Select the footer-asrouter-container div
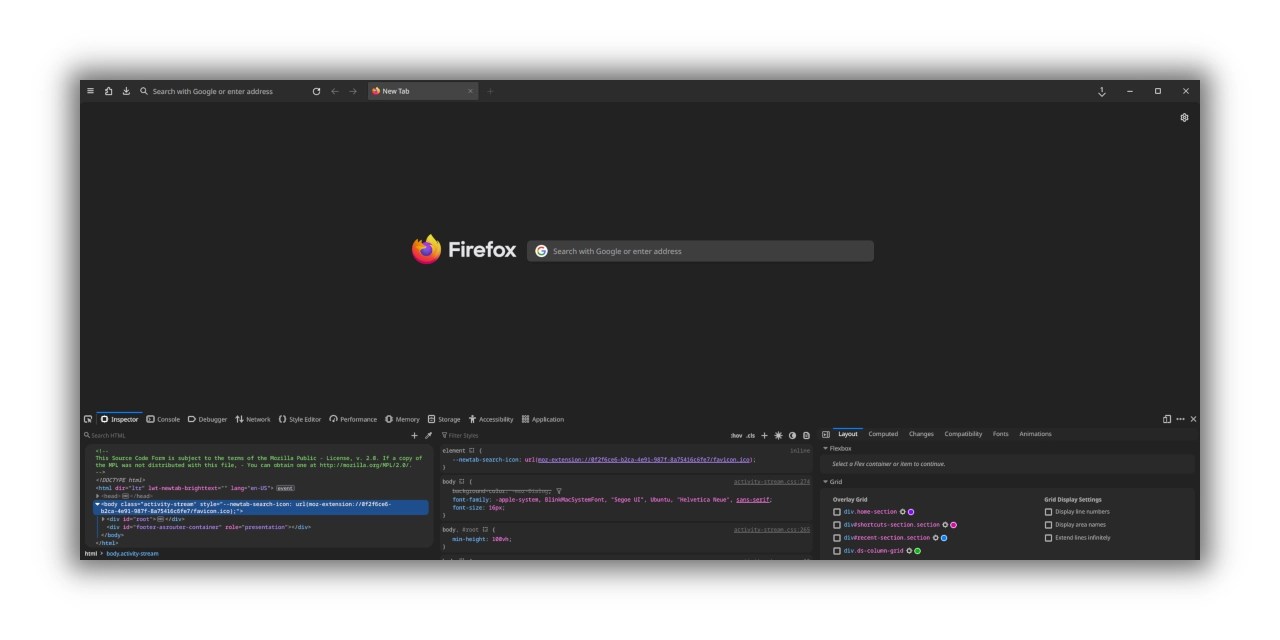This screenshot has height=640, width=1280. (209, 527)
